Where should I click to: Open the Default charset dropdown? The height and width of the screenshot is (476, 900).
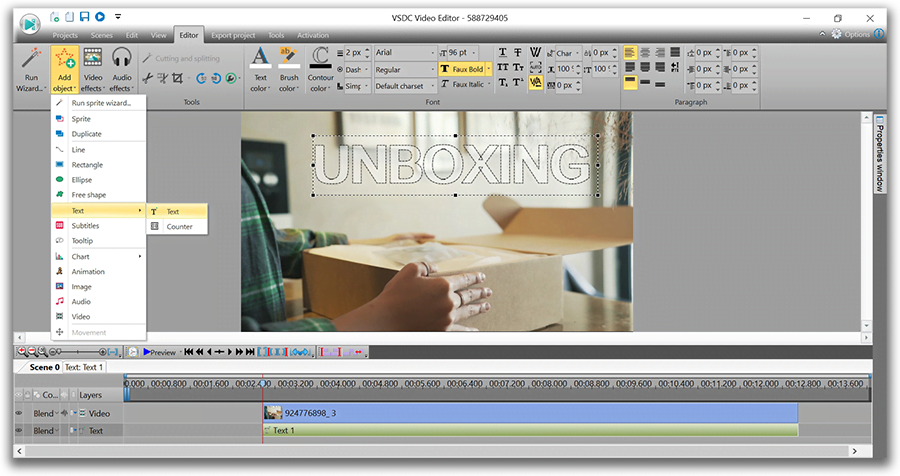405,86
